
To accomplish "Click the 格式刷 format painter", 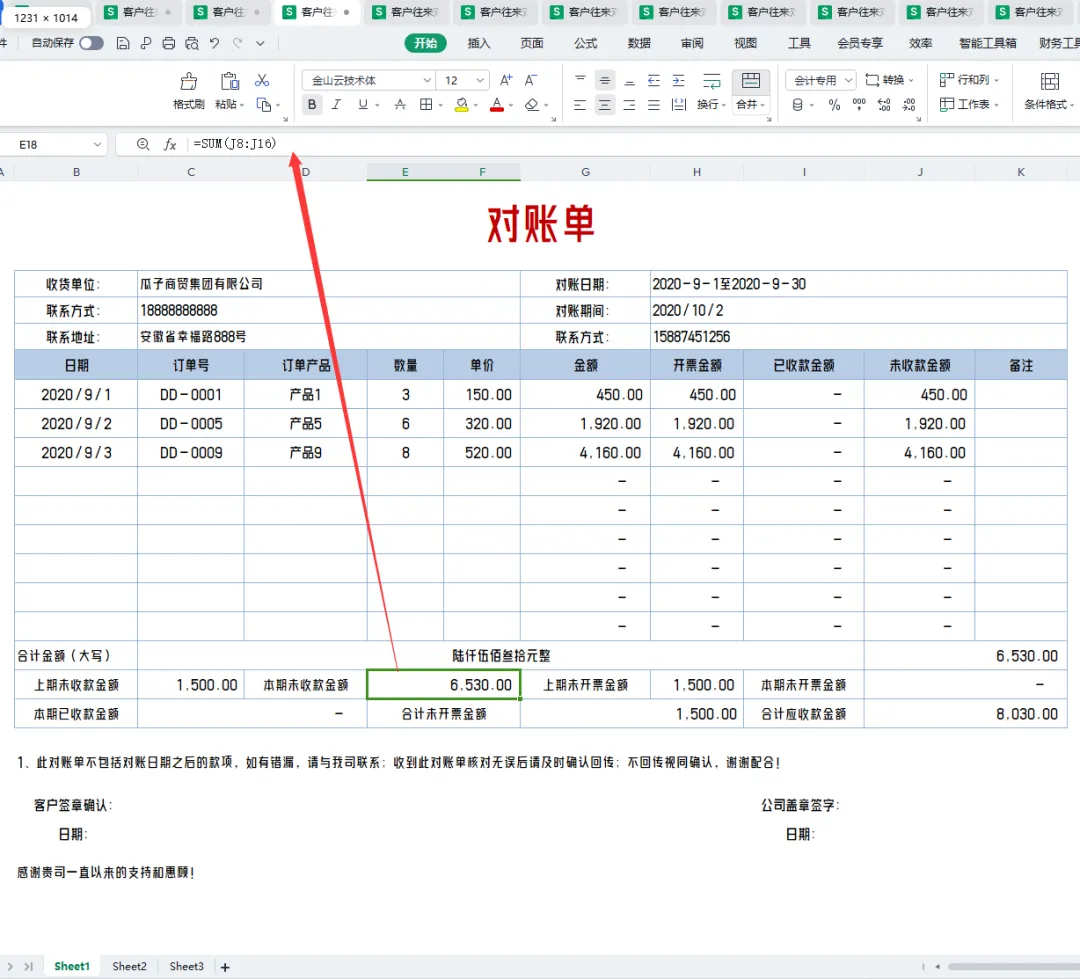I will 188,90.
